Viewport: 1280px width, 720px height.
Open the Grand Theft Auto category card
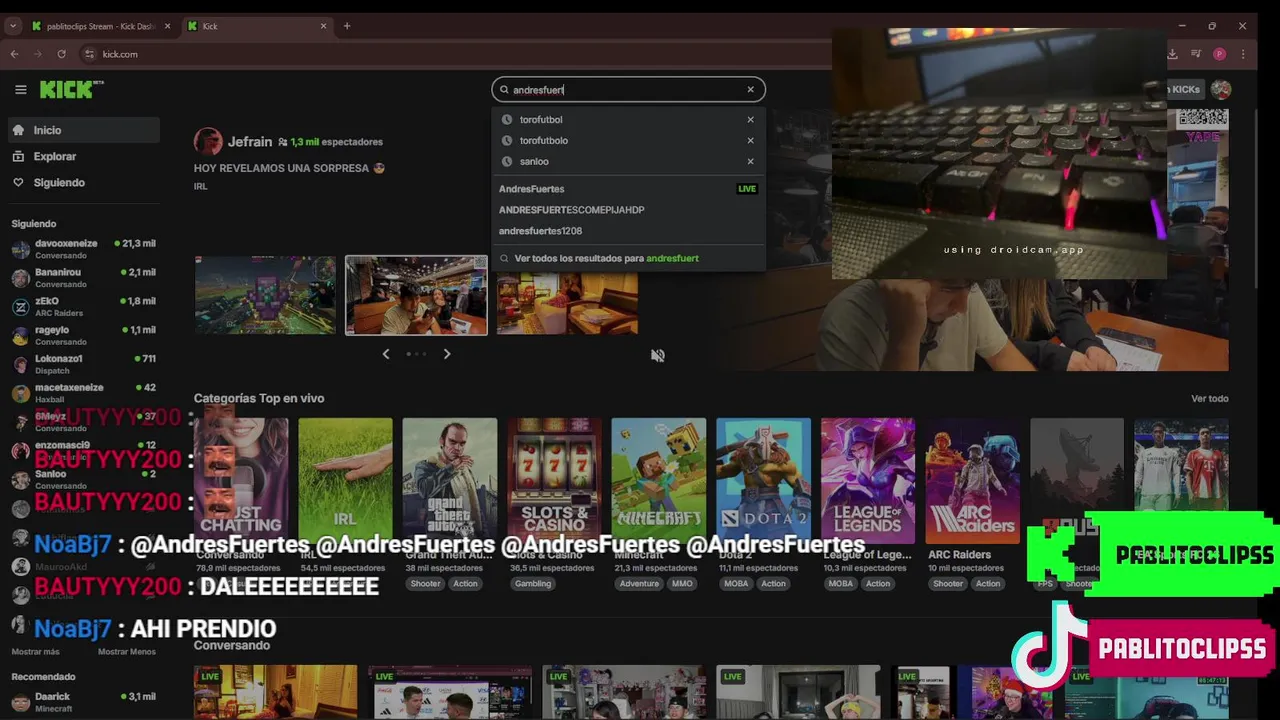click(450, 480)
